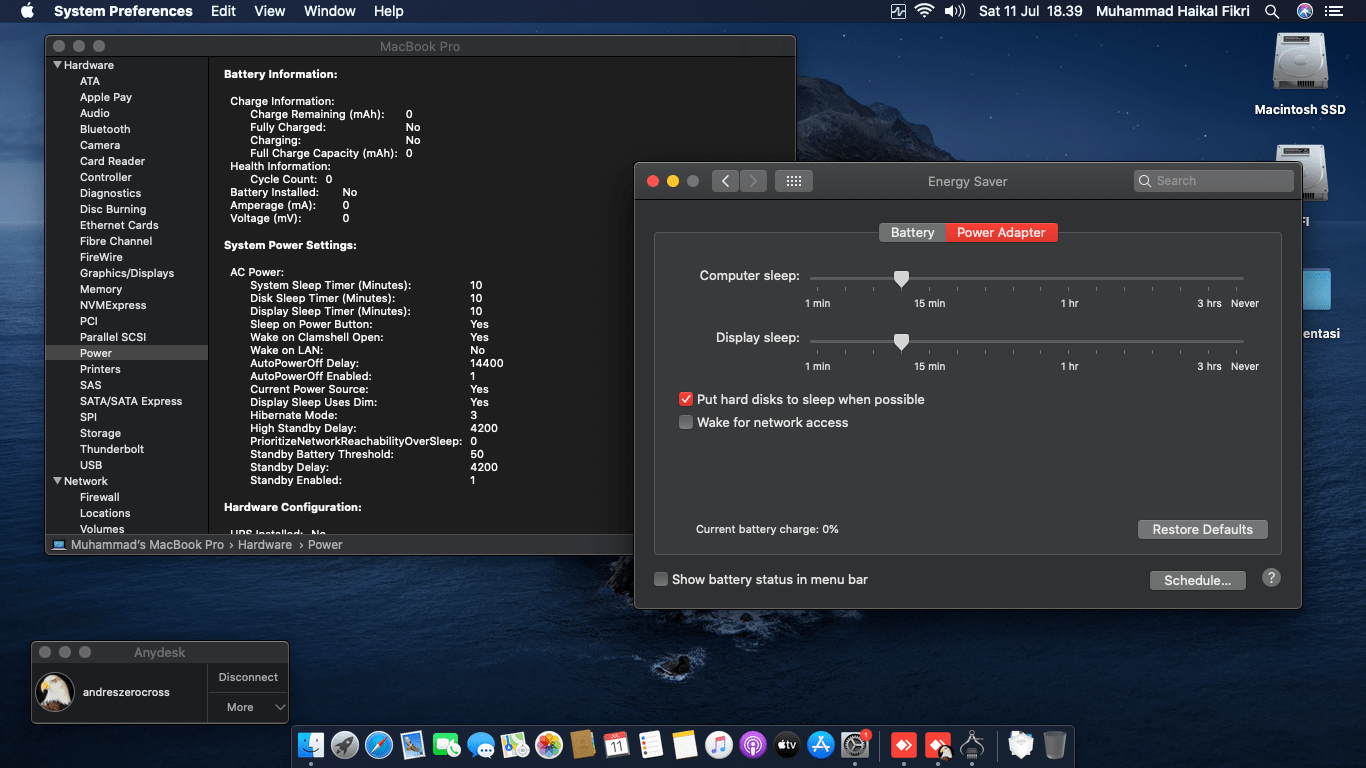1366x768 pixels.
Task: Collapse the Hardware section triangle
Action: click(57, 65)
